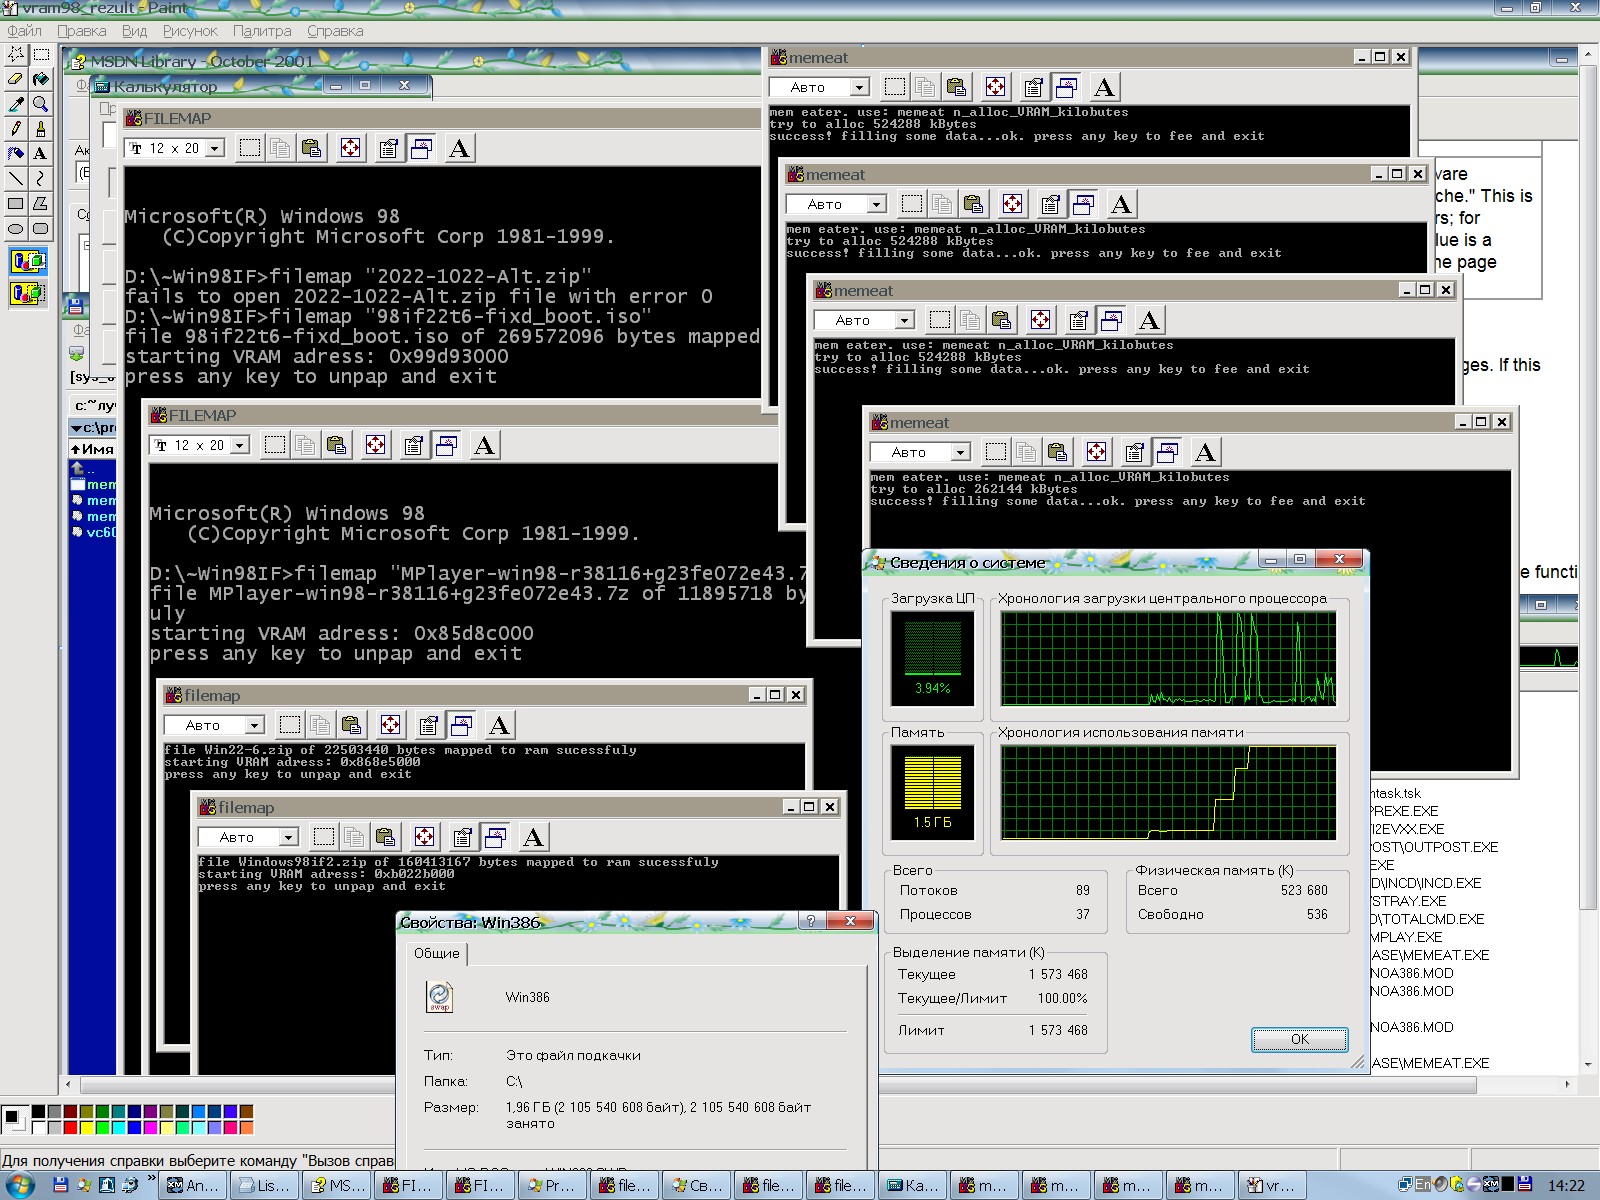Open Авто dropdown in Windows98if2.zip filemap window

point(289,838)
